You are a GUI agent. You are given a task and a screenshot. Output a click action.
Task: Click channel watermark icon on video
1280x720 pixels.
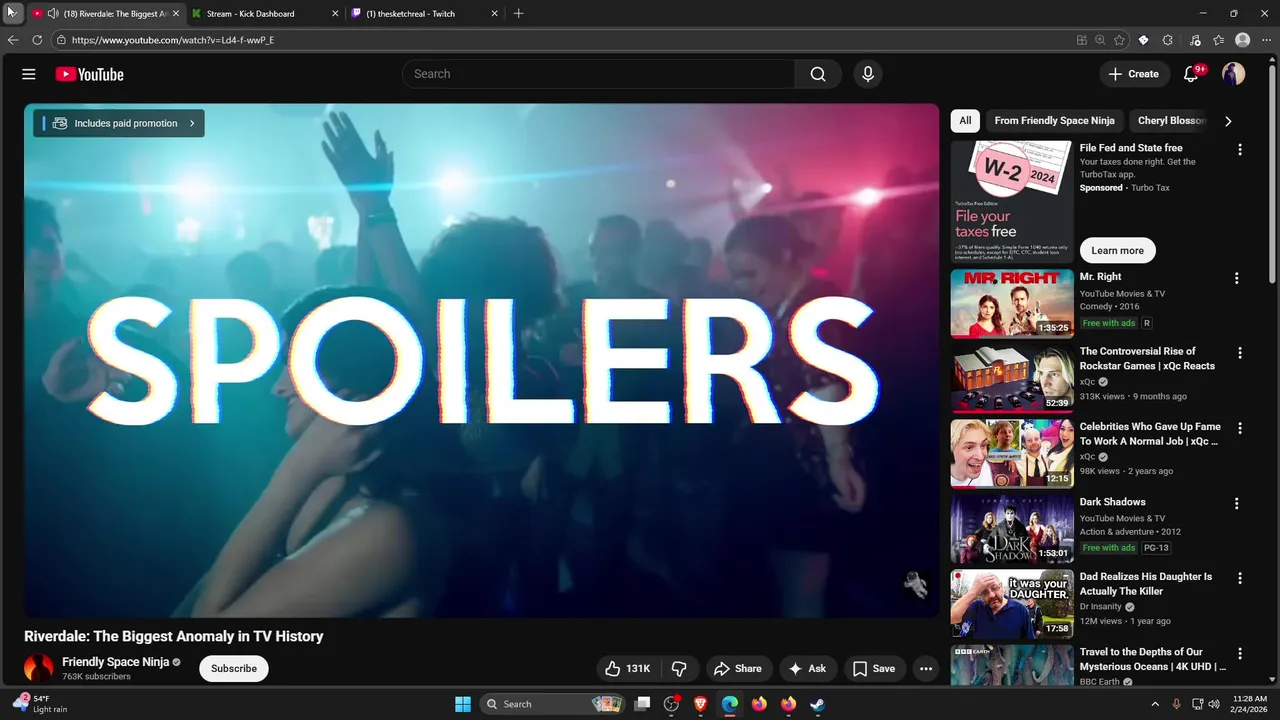point(915,585)
